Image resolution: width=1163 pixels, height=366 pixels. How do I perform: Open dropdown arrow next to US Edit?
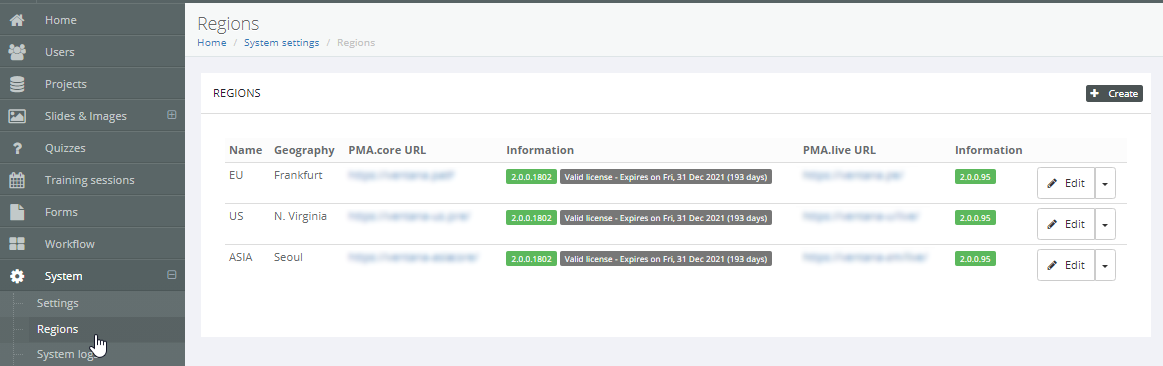point(1105,224)
